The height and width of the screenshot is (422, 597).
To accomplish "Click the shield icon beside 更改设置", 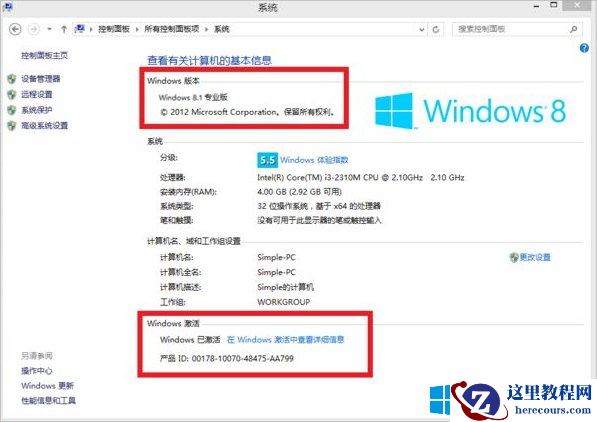I will coord(514,257).
